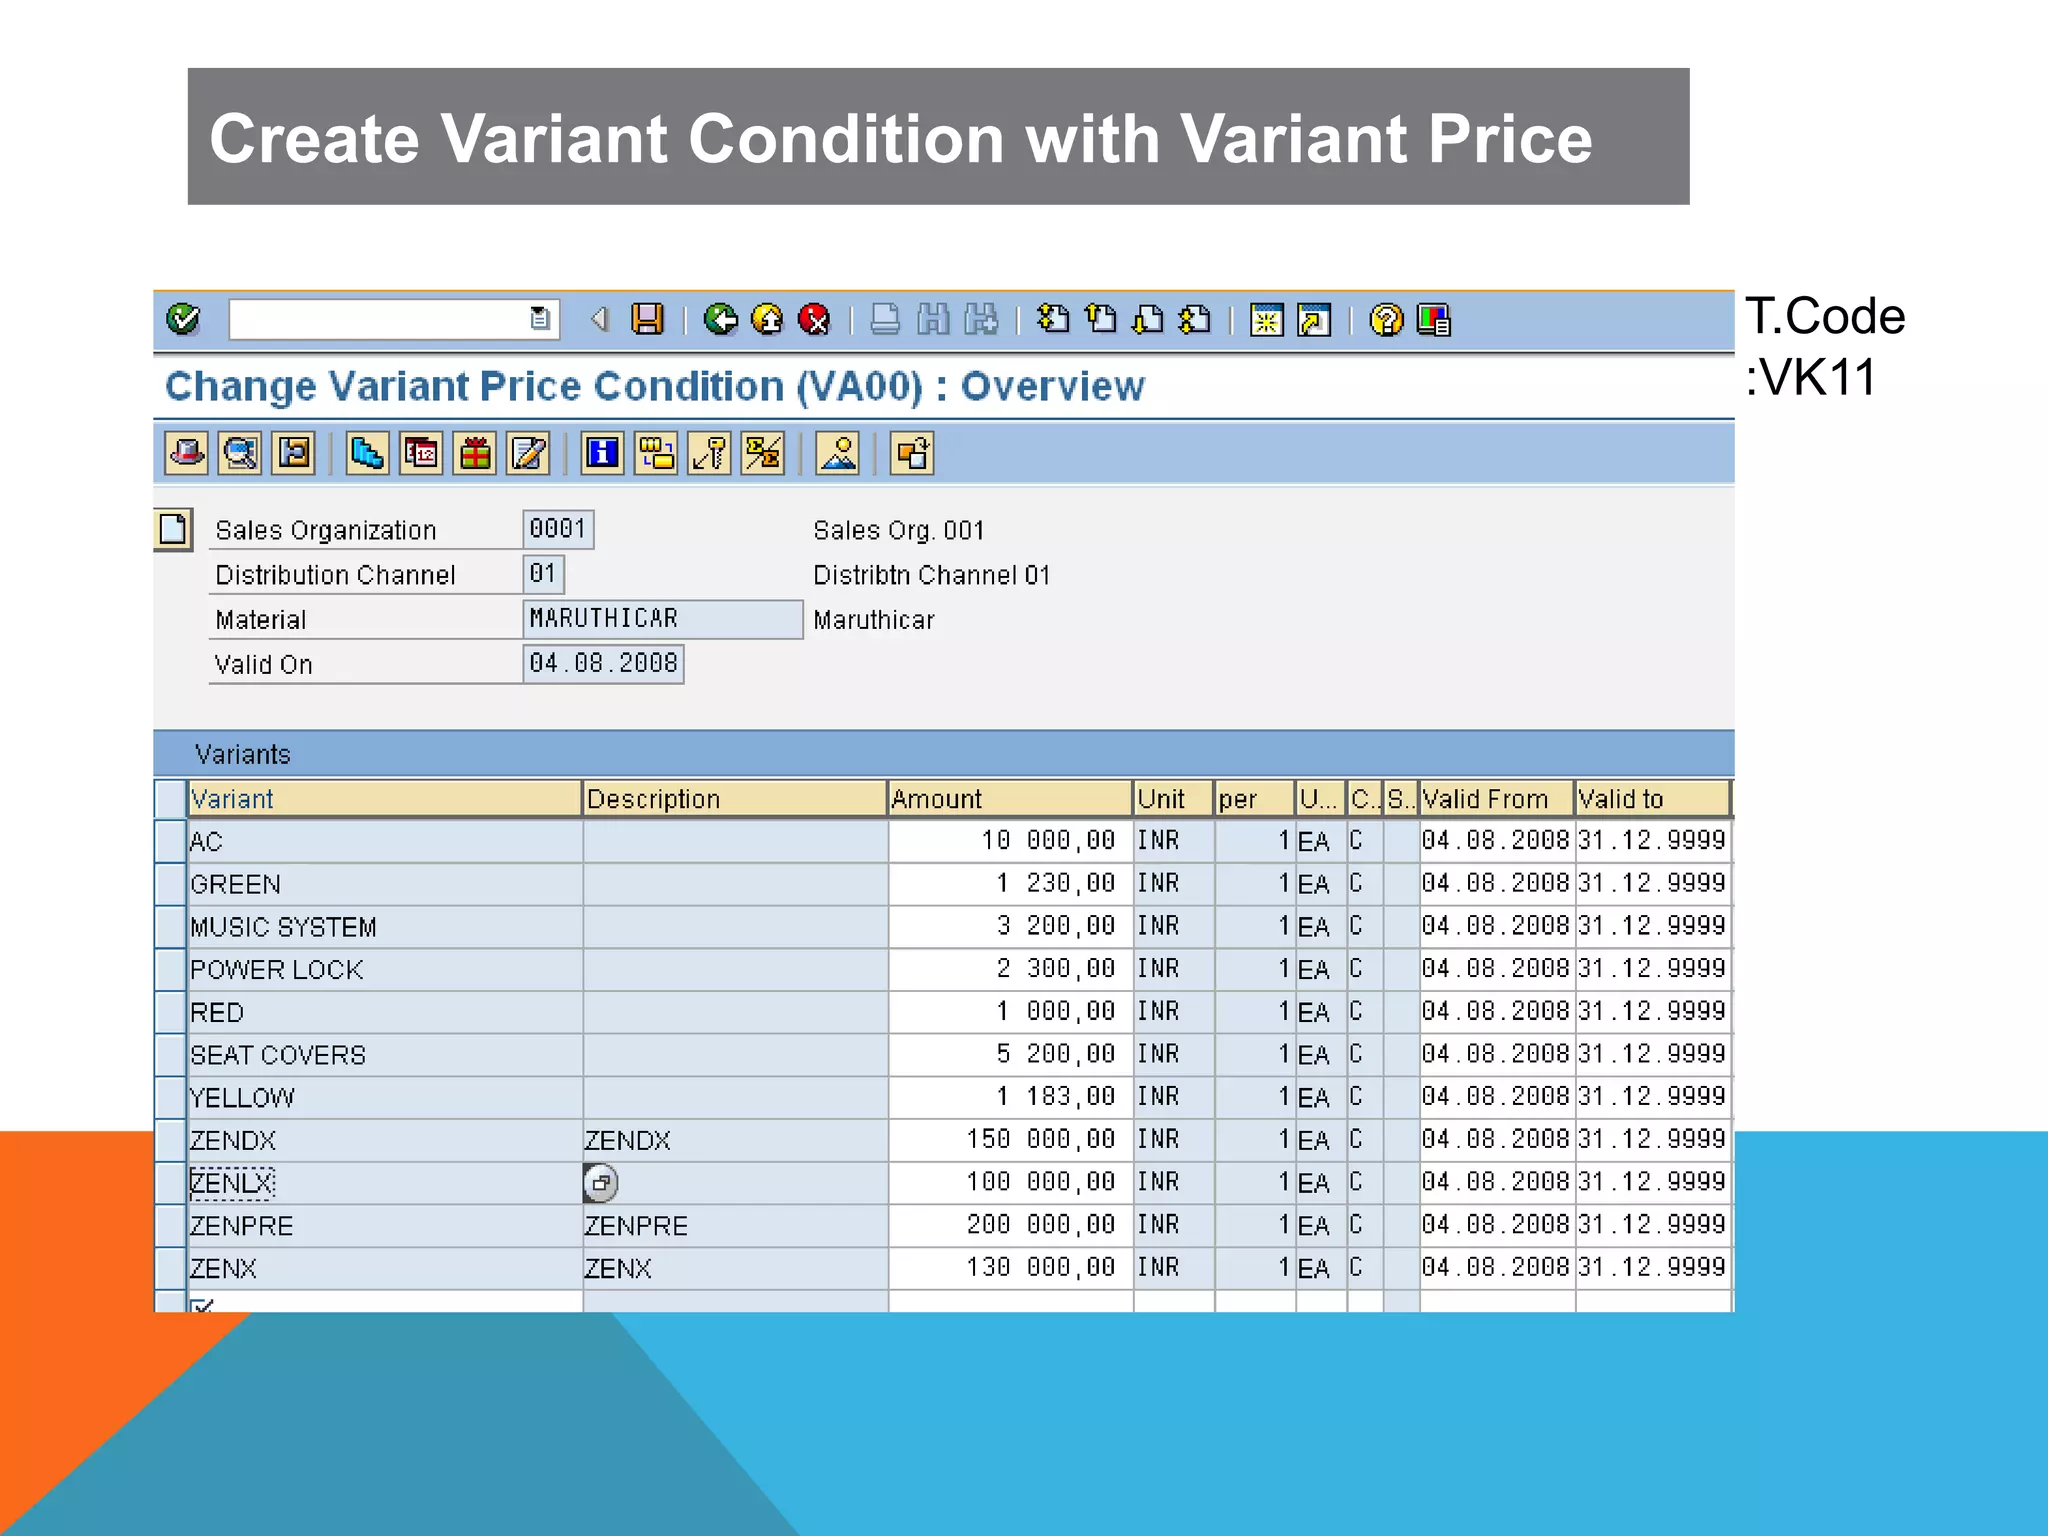
Task: Select the ZENDX row selector
Action: pyautogui.click(x=171, y=1140)
